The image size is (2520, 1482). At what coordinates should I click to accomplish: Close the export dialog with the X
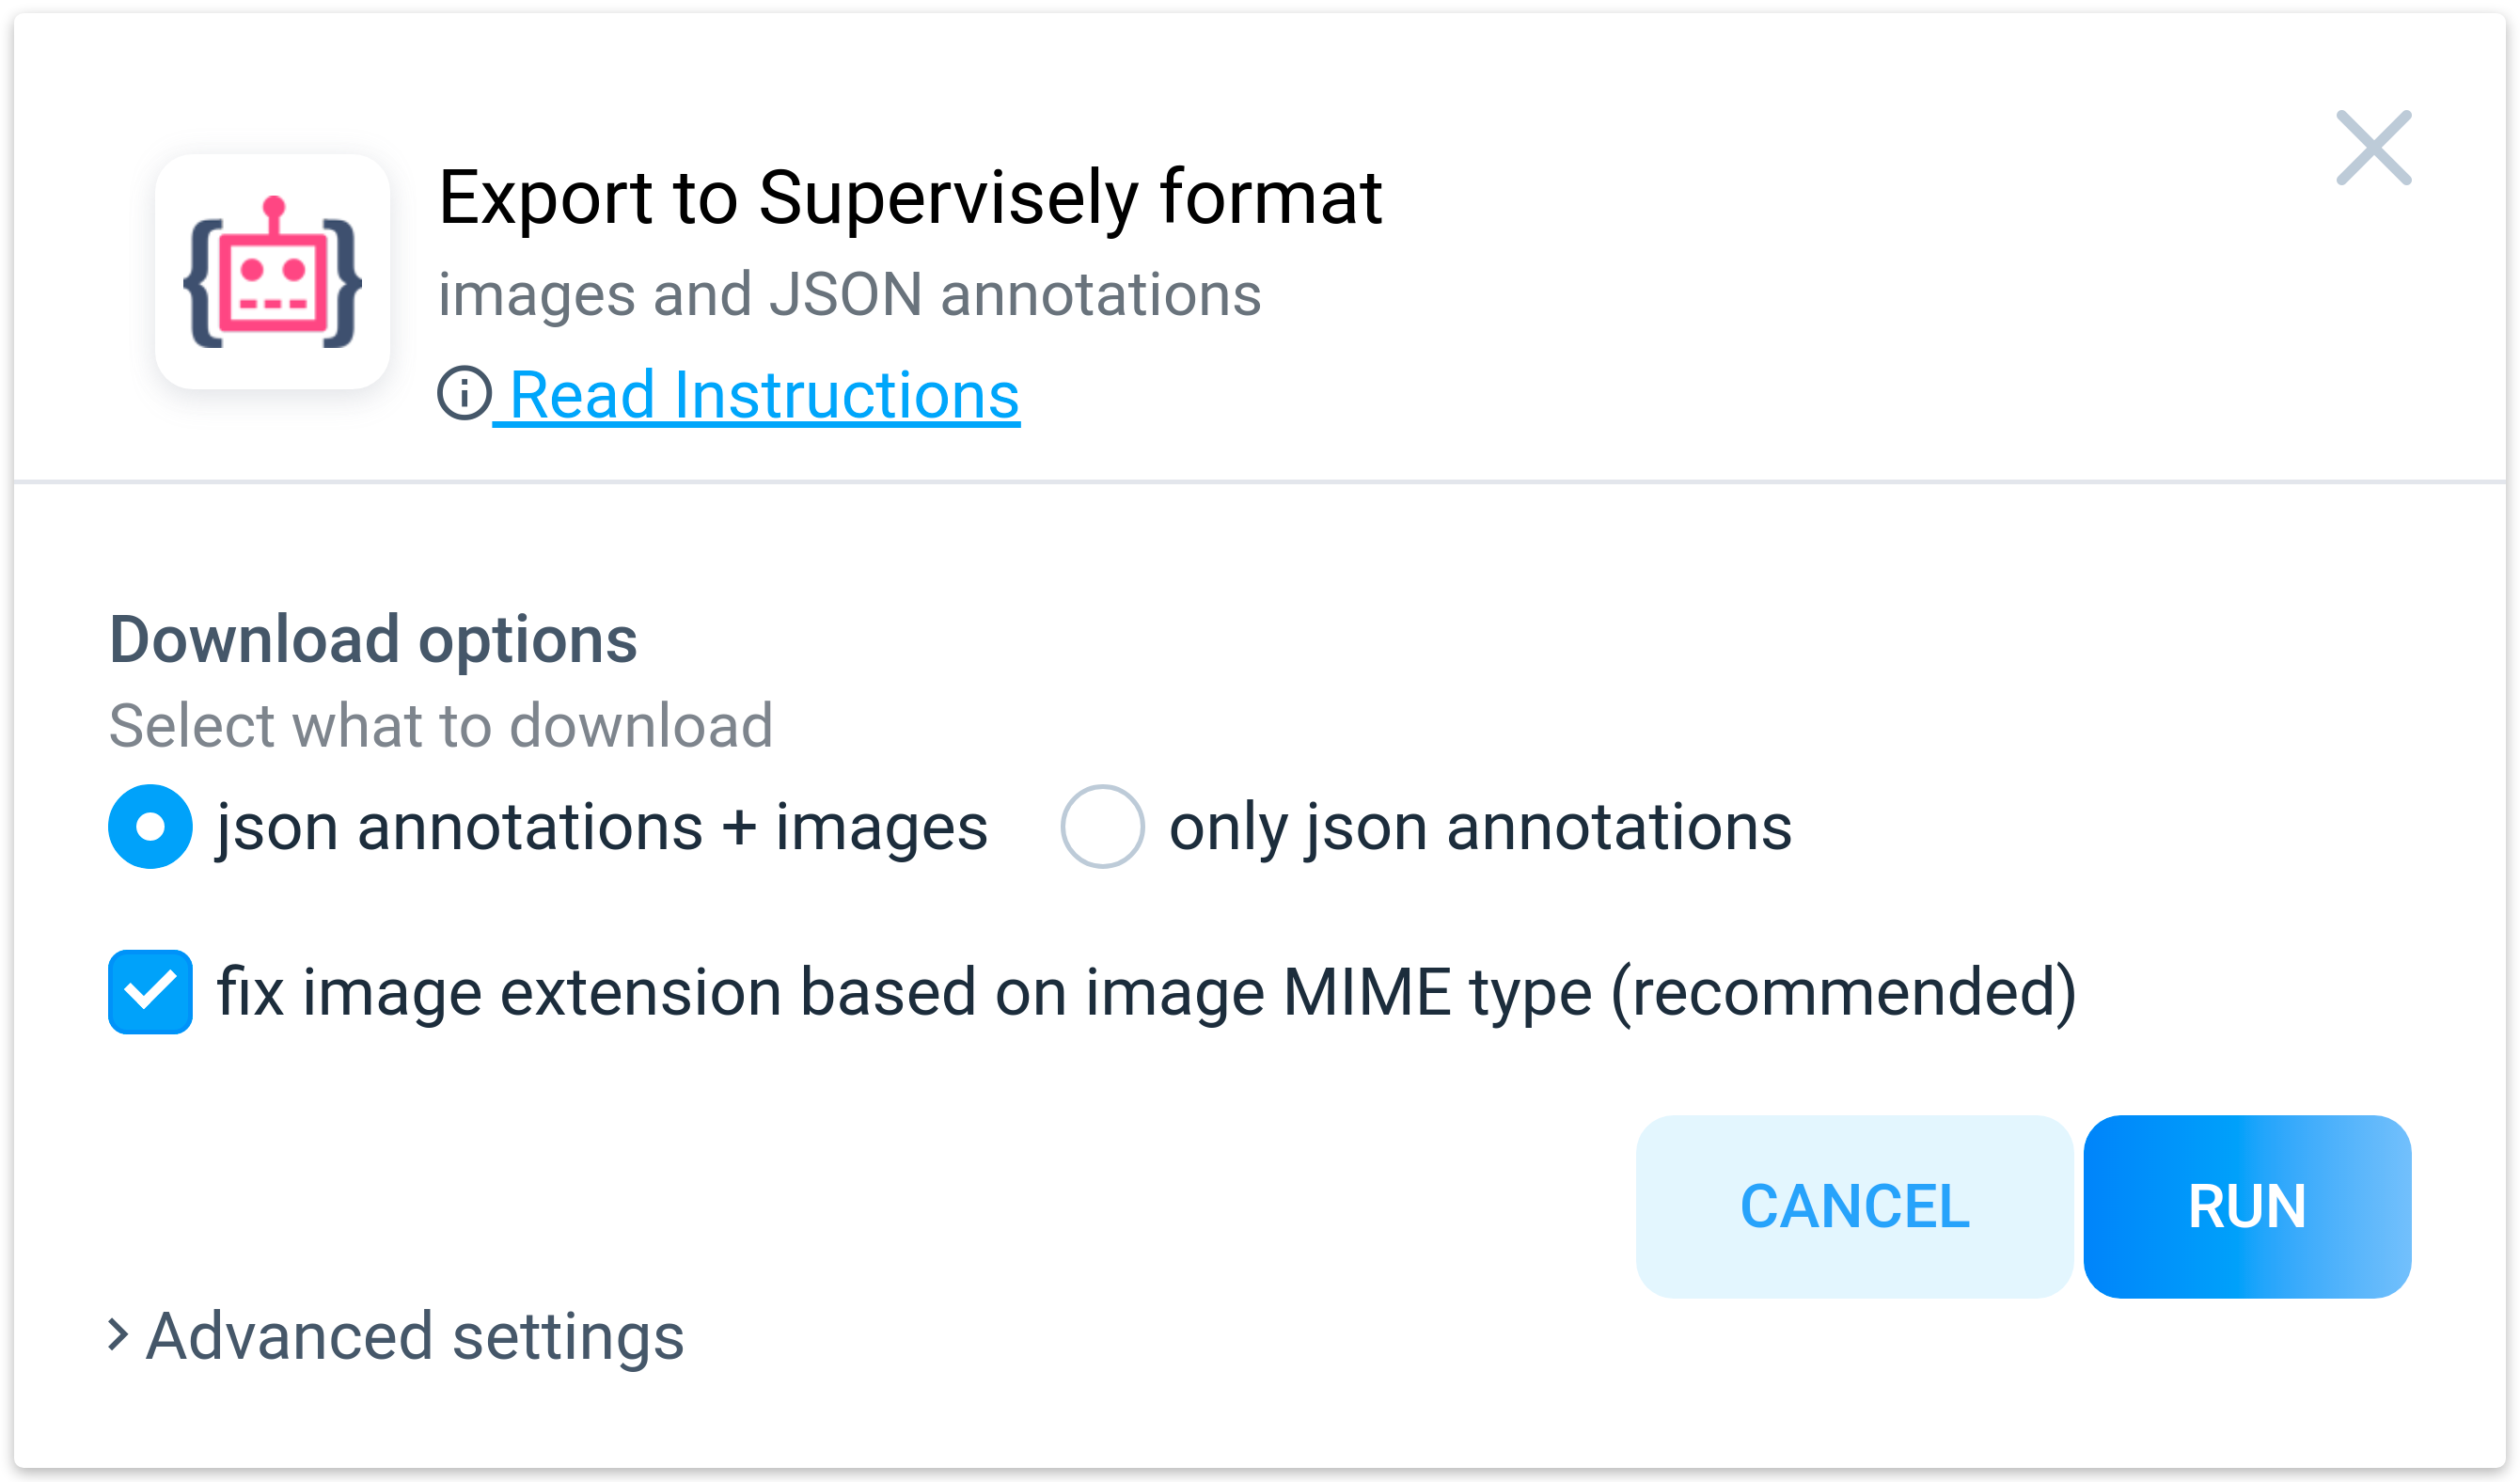[2373, 148]
